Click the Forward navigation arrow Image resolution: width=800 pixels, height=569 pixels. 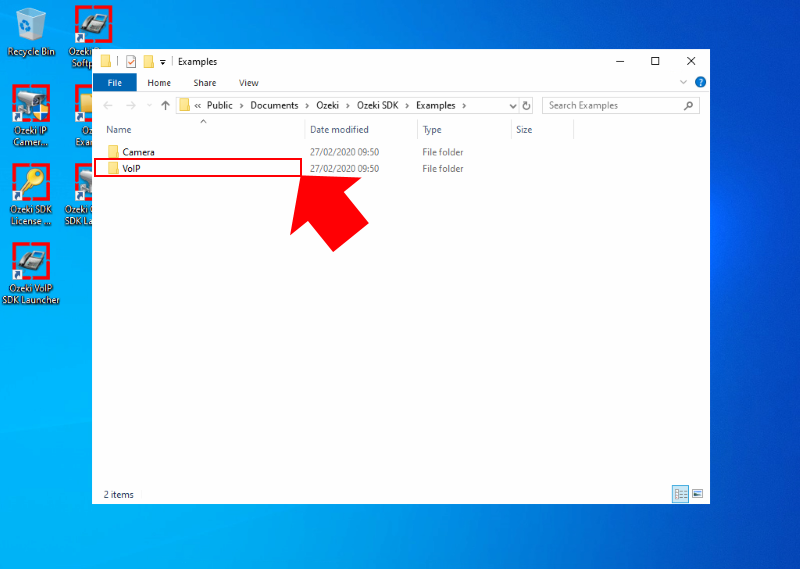(x=131, y=106)
